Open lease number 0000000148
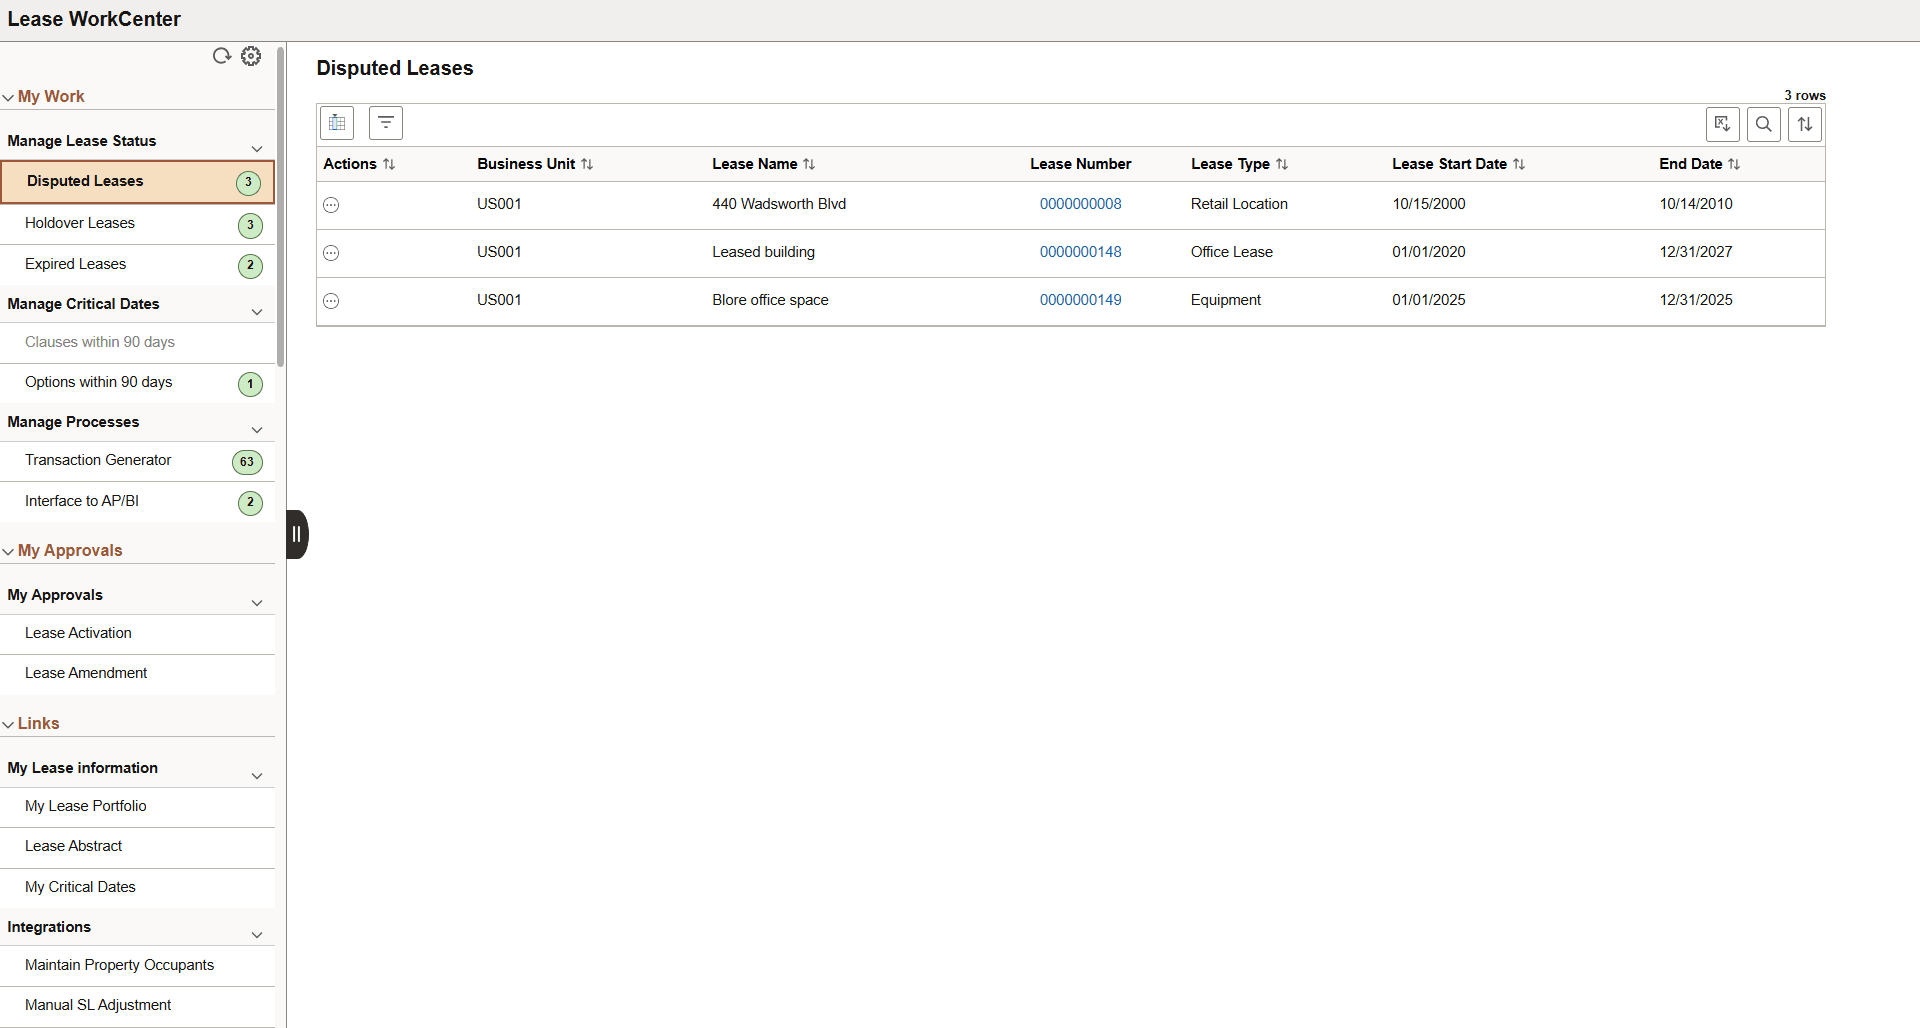Image resolution: width=1920 pixels, height=1028 pixels. pyautogui.click(x=1081, y=251)
